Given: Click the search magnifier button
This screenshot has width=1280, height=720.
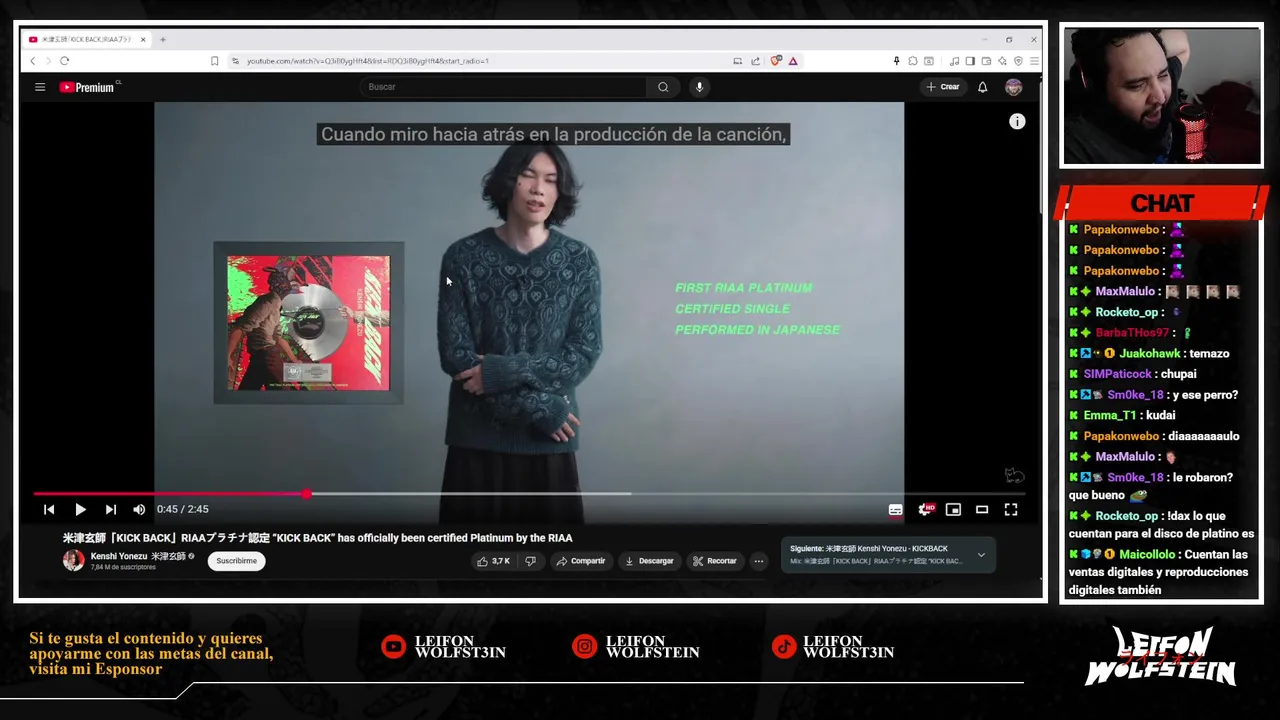Looking at the screenshot, I should pos(663,87).
